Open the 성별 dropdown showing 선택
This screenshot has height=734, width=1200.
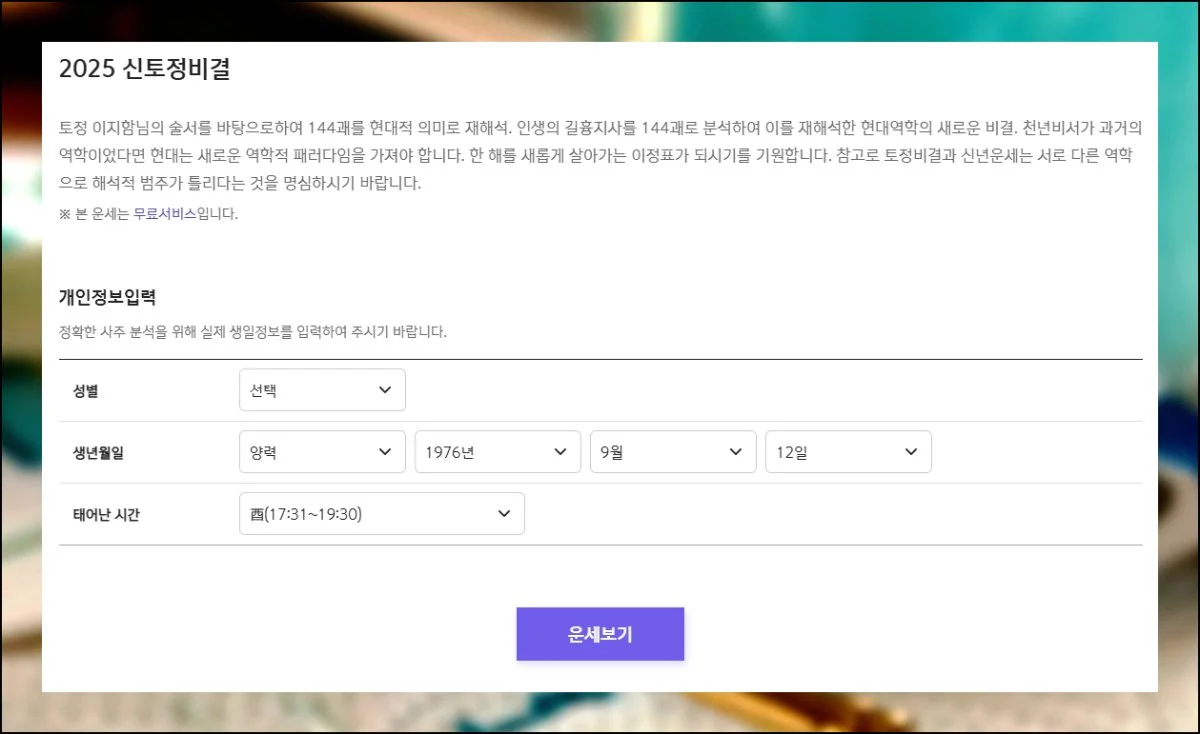pyautogui.click(x=321, y=390)
